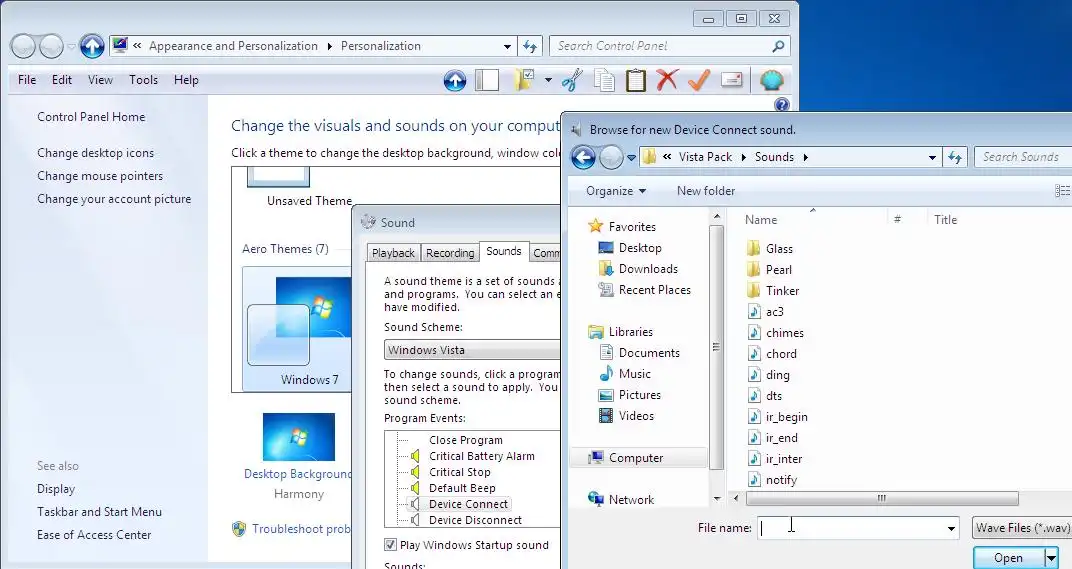Open the dropdown arrow next to folder options icon

pyautogui.click(x=548, y=80)
